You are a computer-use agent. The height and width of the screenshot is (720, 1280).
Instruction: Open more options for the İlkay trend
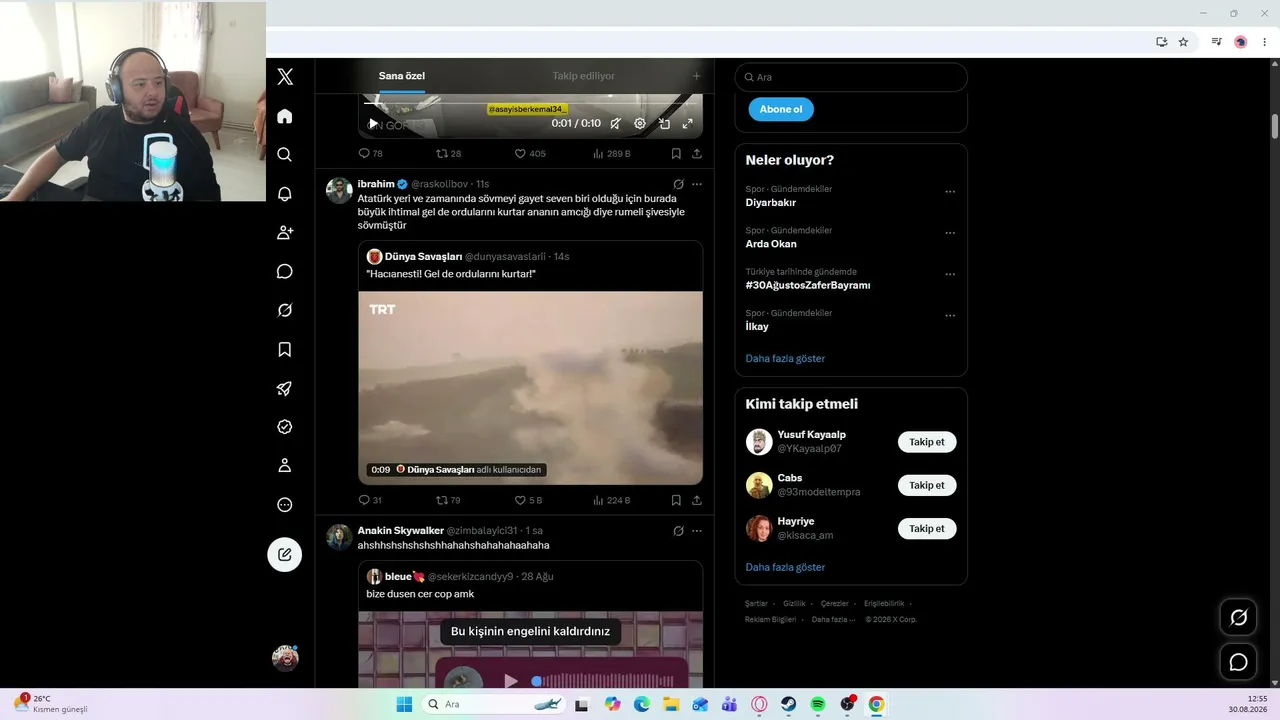point(950,316)
